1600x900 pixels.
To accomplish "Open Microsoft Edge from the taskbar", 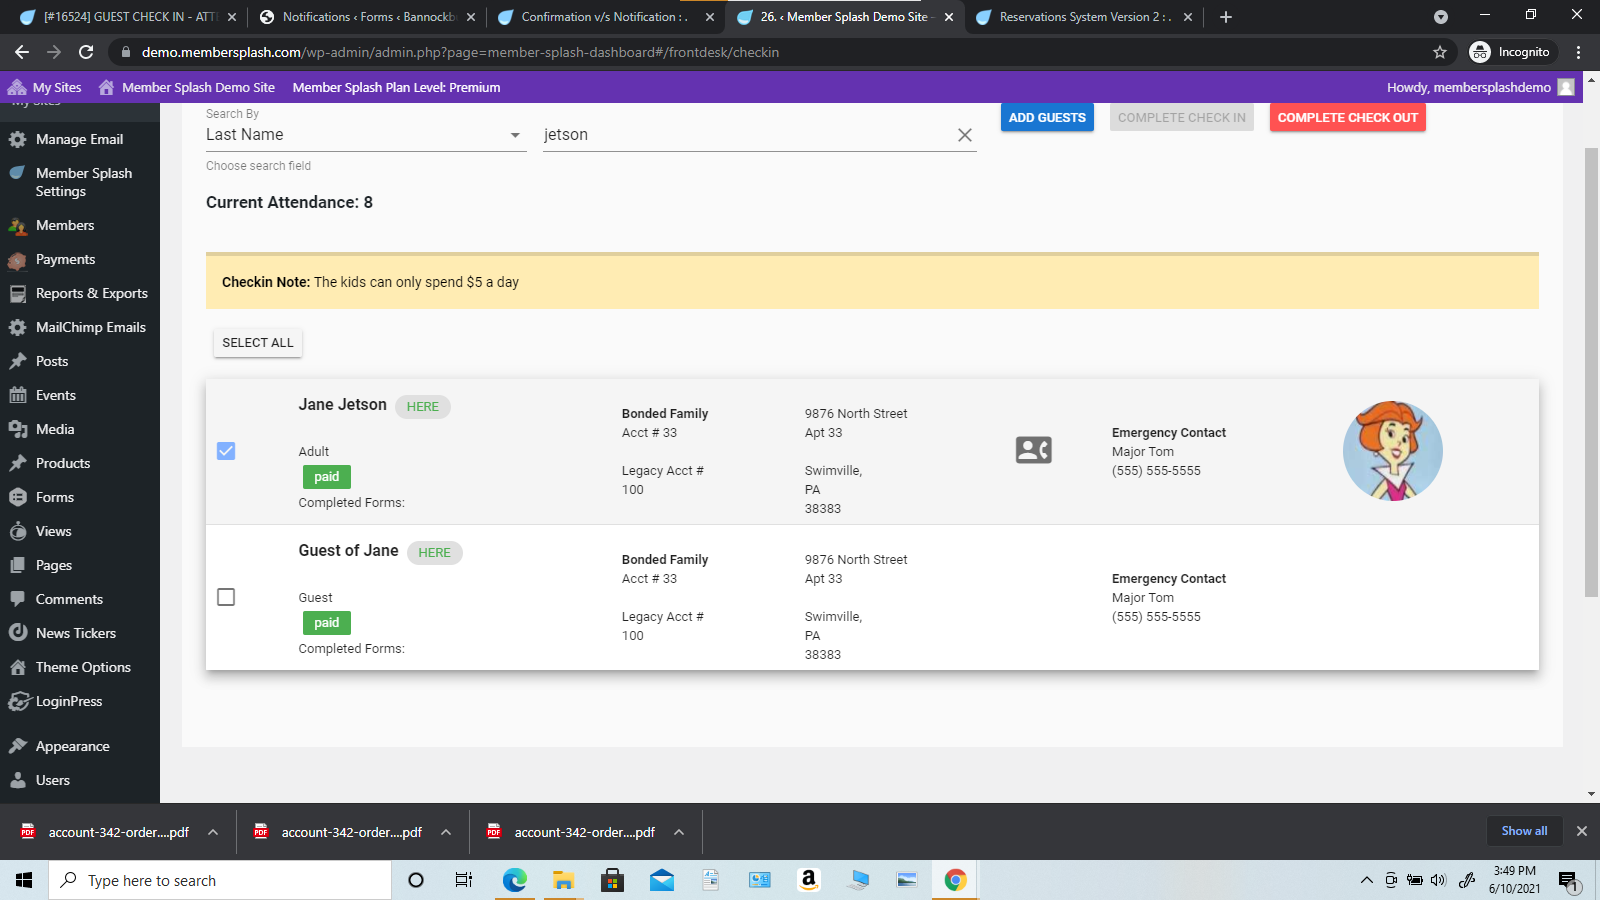I will 514,880.
